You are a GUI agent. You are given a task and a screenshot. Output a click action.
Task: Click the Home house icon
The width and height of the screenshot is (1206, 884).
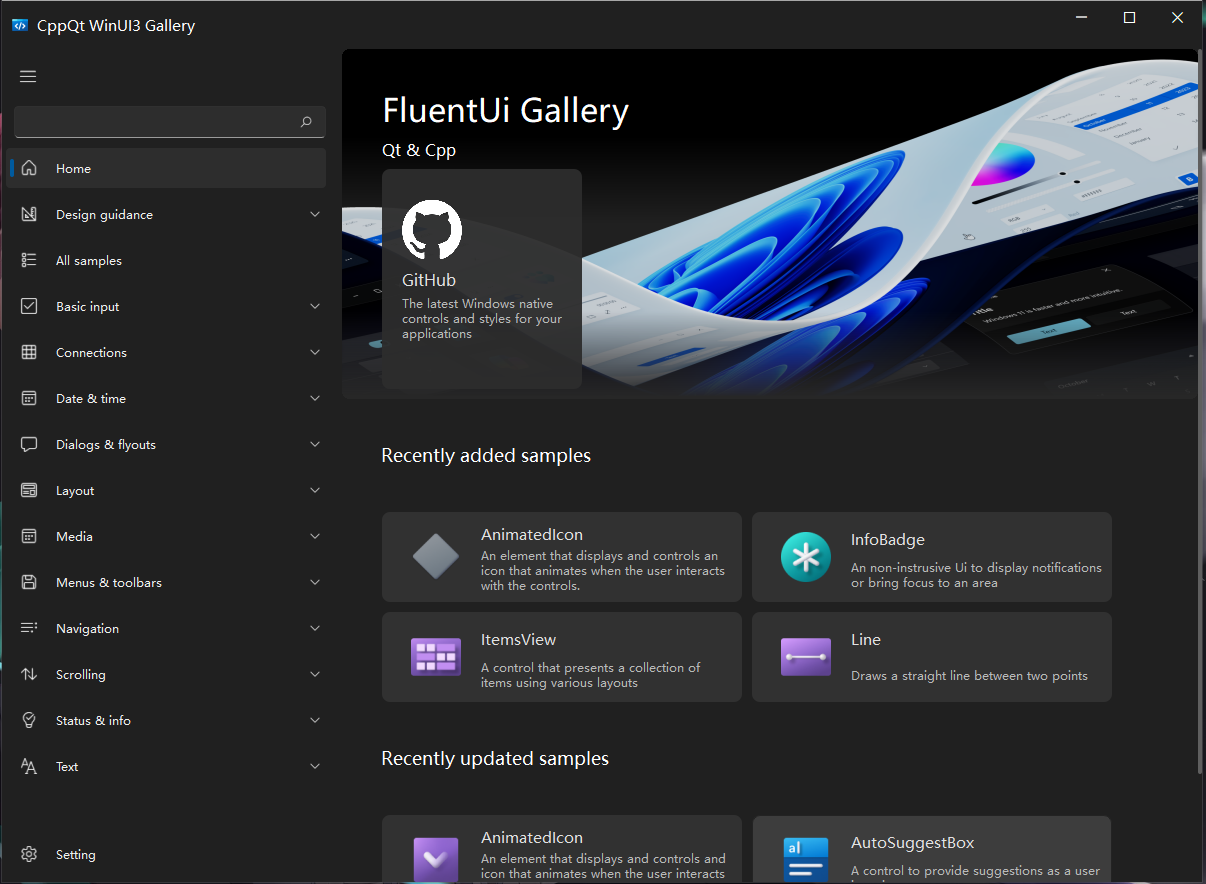click(x=29, y=168)
